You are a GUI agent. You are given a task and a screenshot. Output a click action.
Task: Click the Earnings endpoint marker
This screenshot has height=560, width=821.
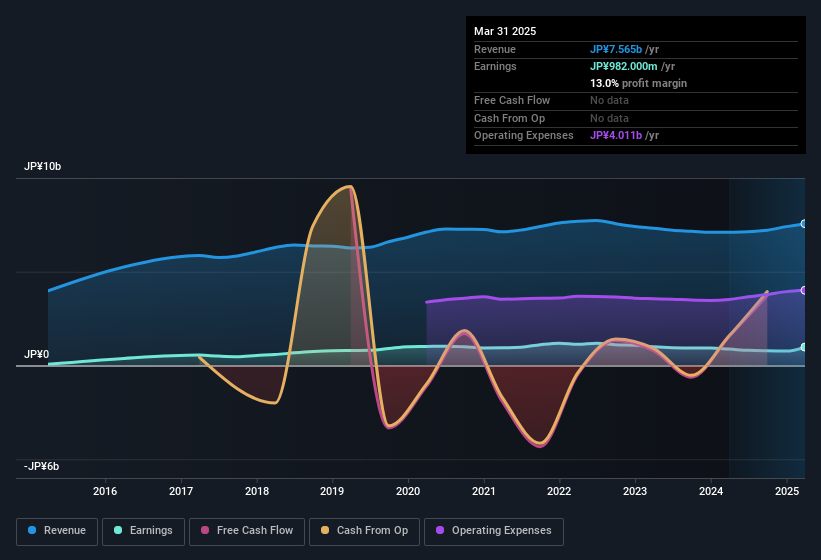click(804, 348)
